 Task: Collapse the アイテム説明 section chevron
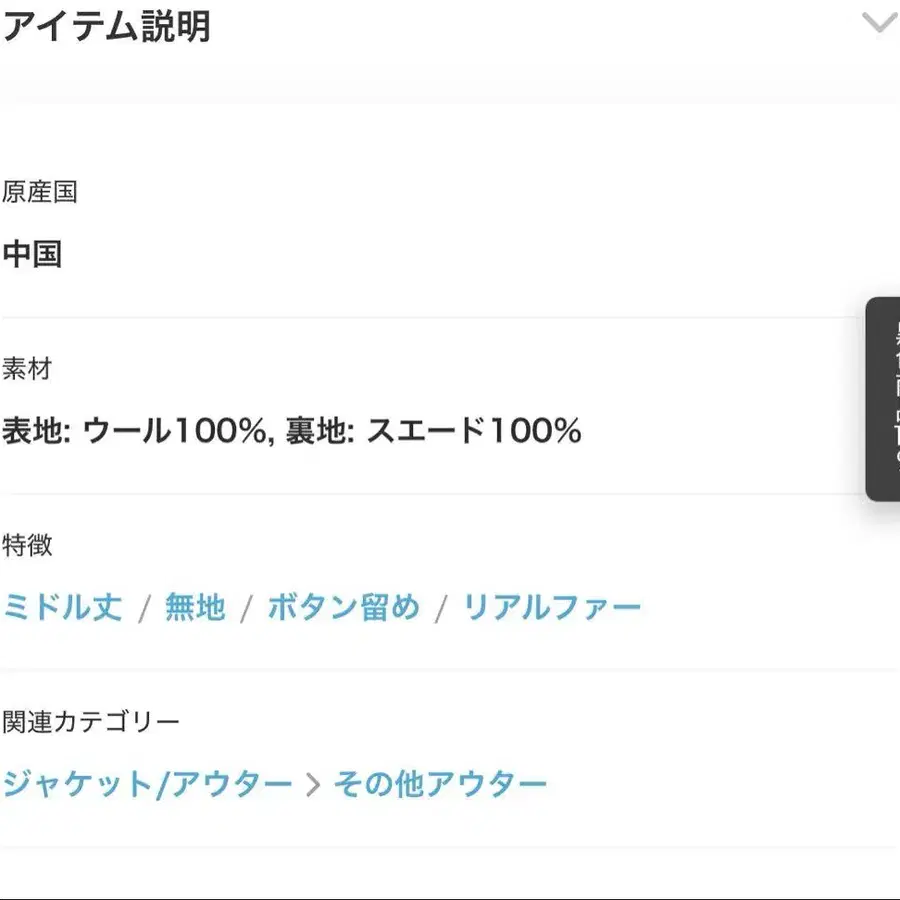pos(878,23)
